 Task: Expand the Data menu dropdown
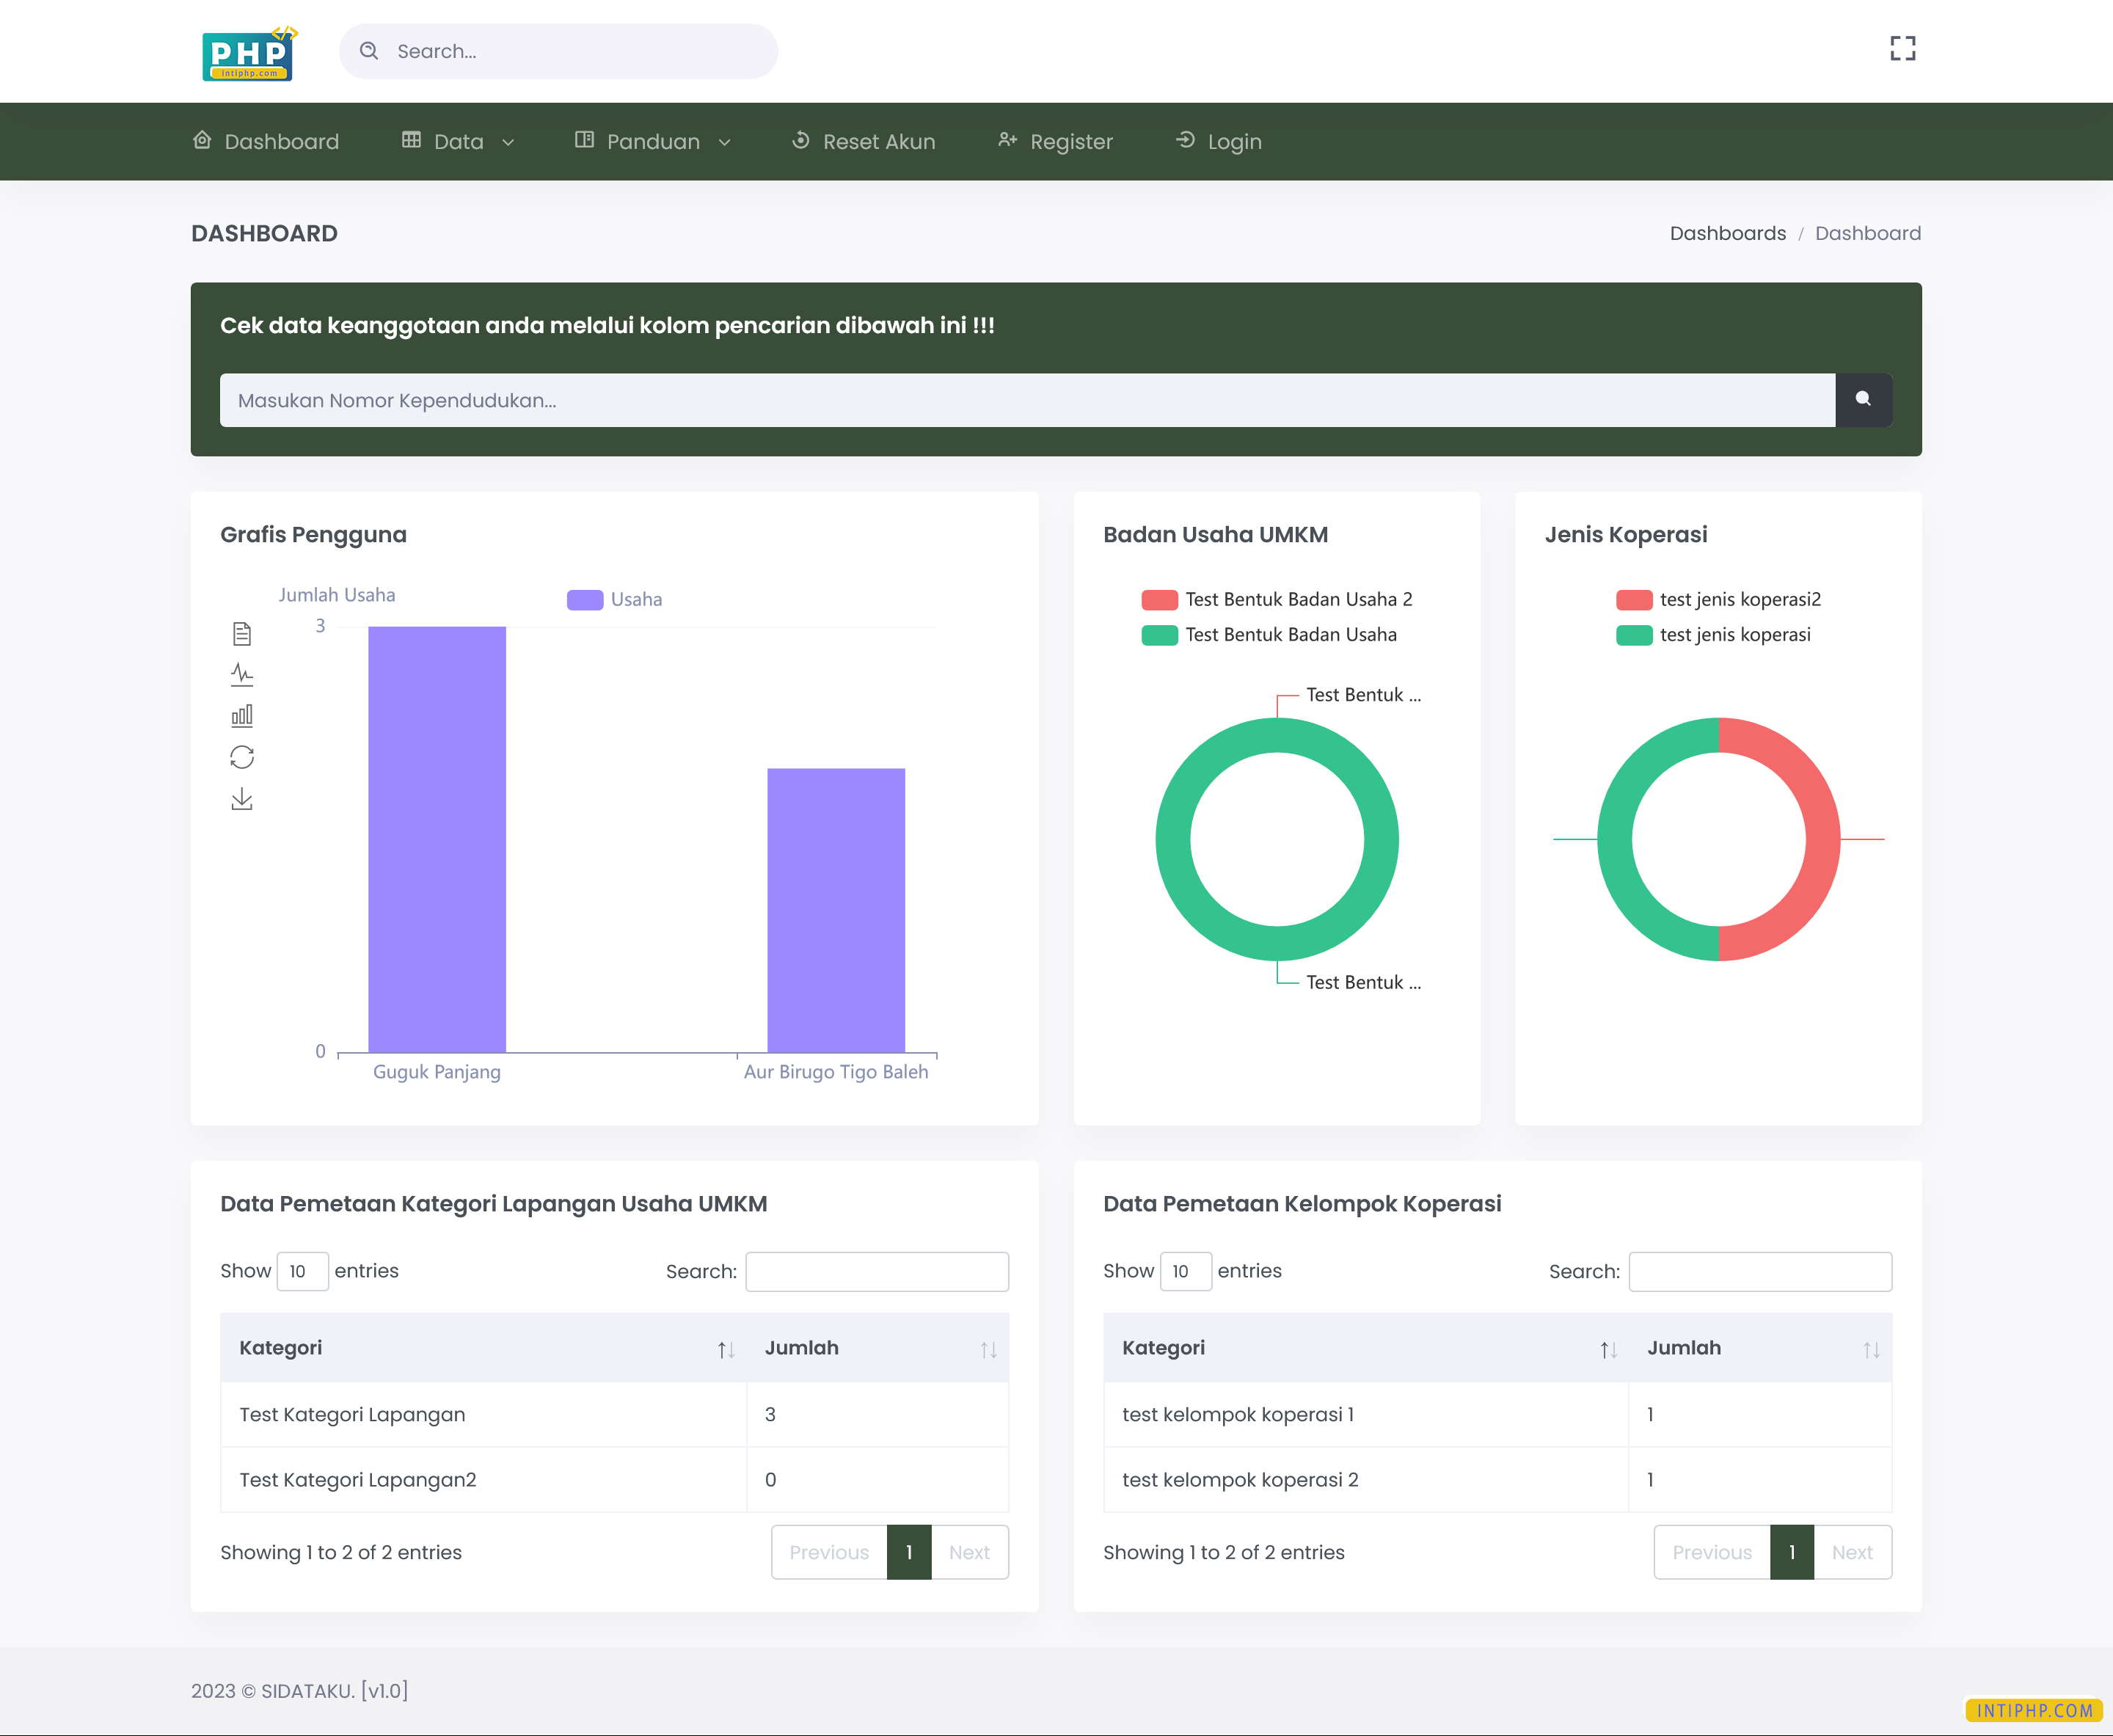point(458,142)
